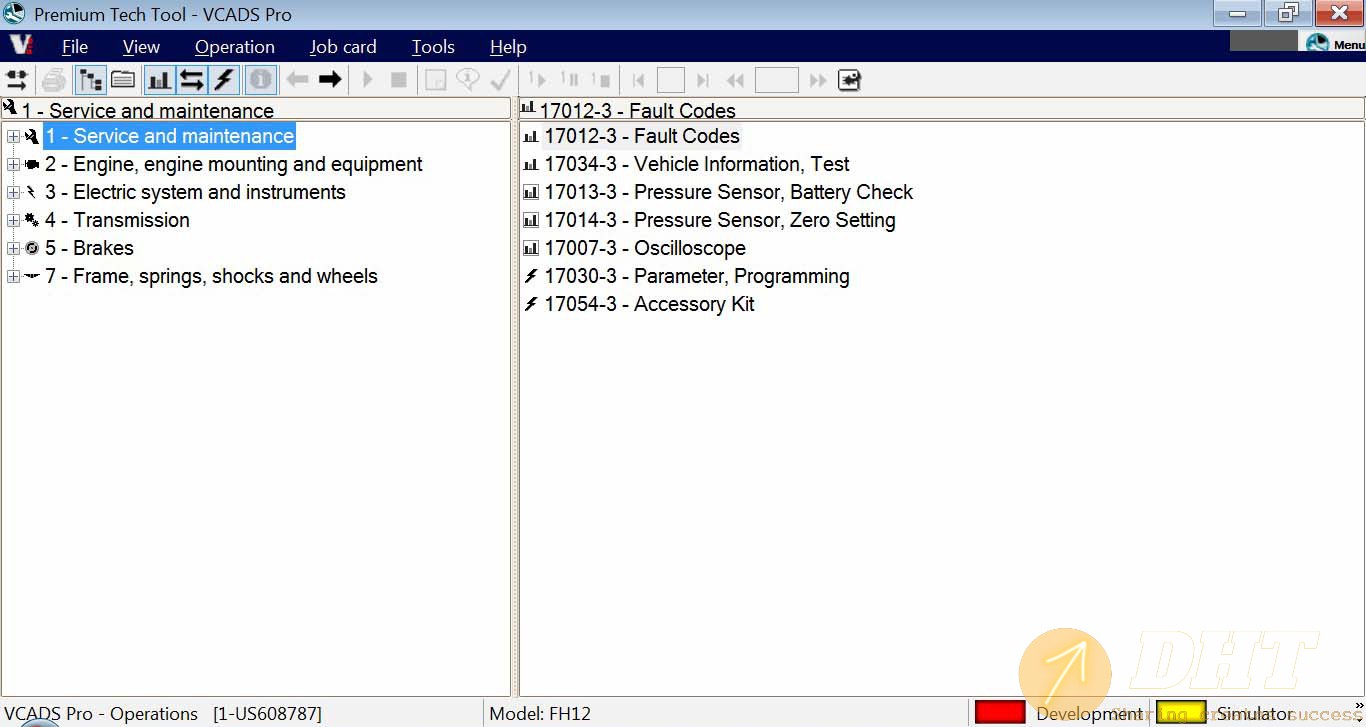Click the play/start operation icon

click(x=367, y=80)
